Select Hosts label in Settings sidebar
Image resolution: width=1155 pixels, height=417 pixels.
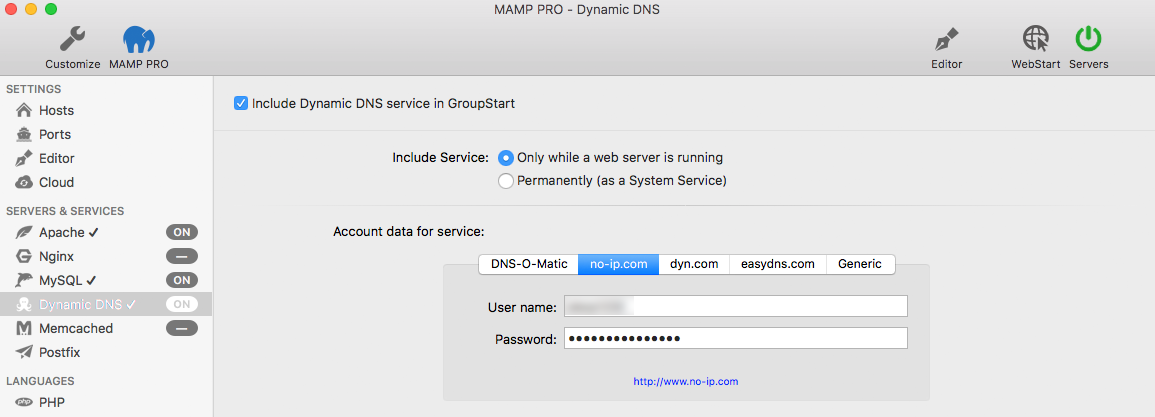(x=57, y=111)
